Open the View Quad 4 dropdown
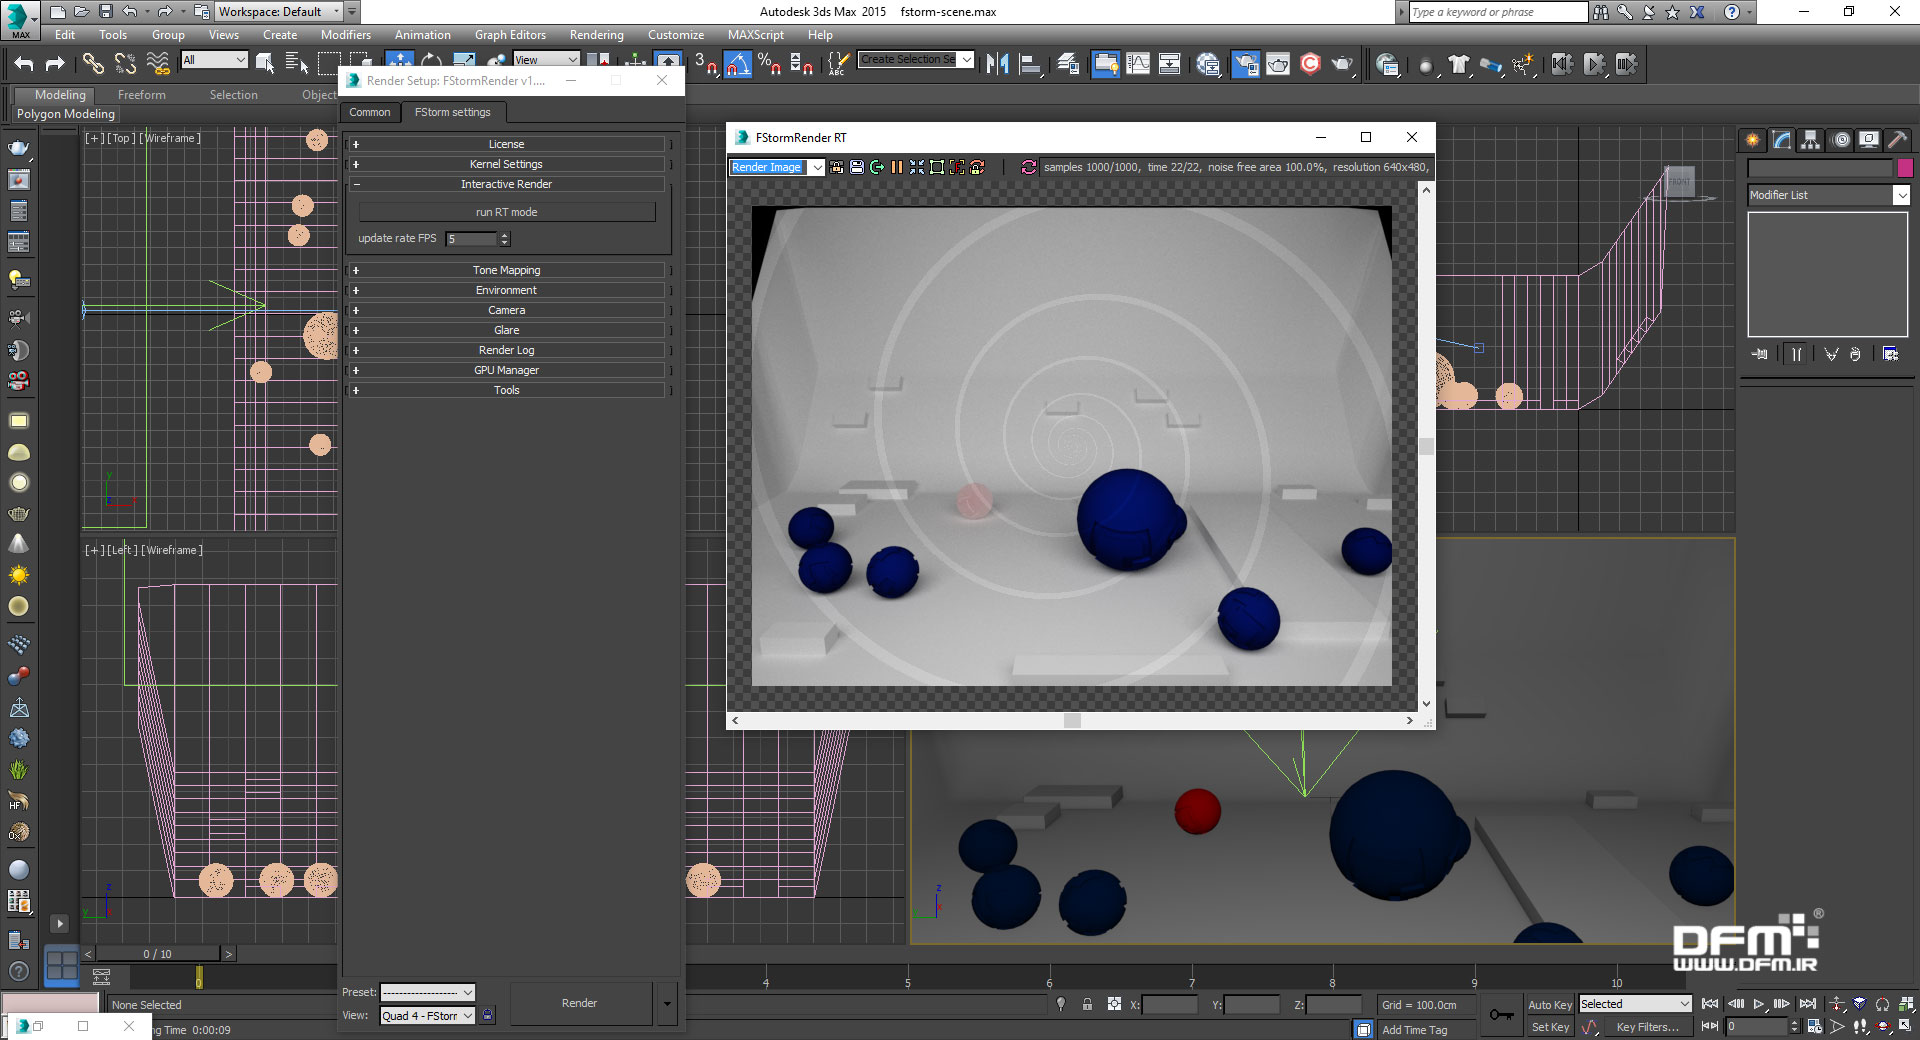 428,1015
